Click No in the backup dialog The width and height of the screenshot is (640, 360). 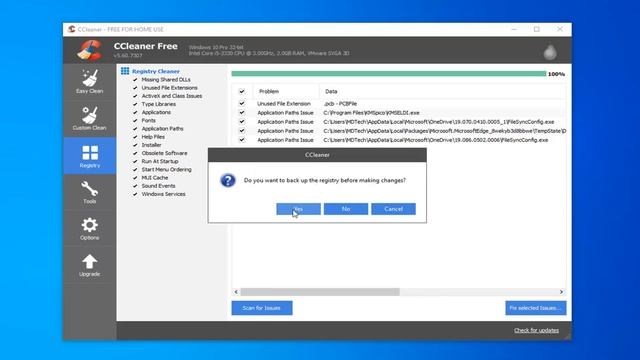[x=346, y=209]
